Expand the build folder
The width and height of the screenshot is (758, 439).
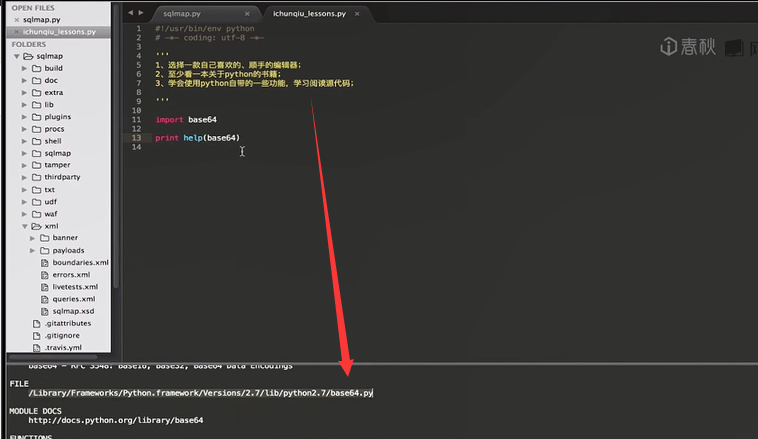(x=24, y=68)
